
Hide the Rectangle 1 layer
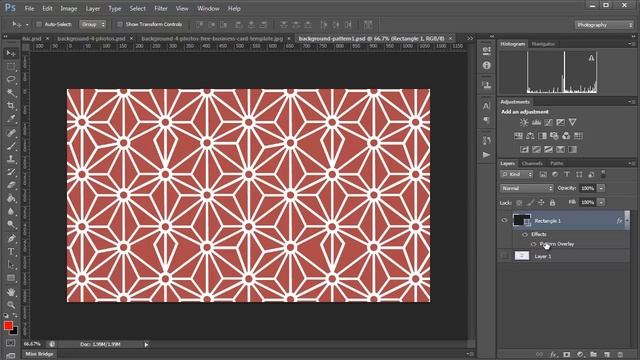tap(504, 220)
